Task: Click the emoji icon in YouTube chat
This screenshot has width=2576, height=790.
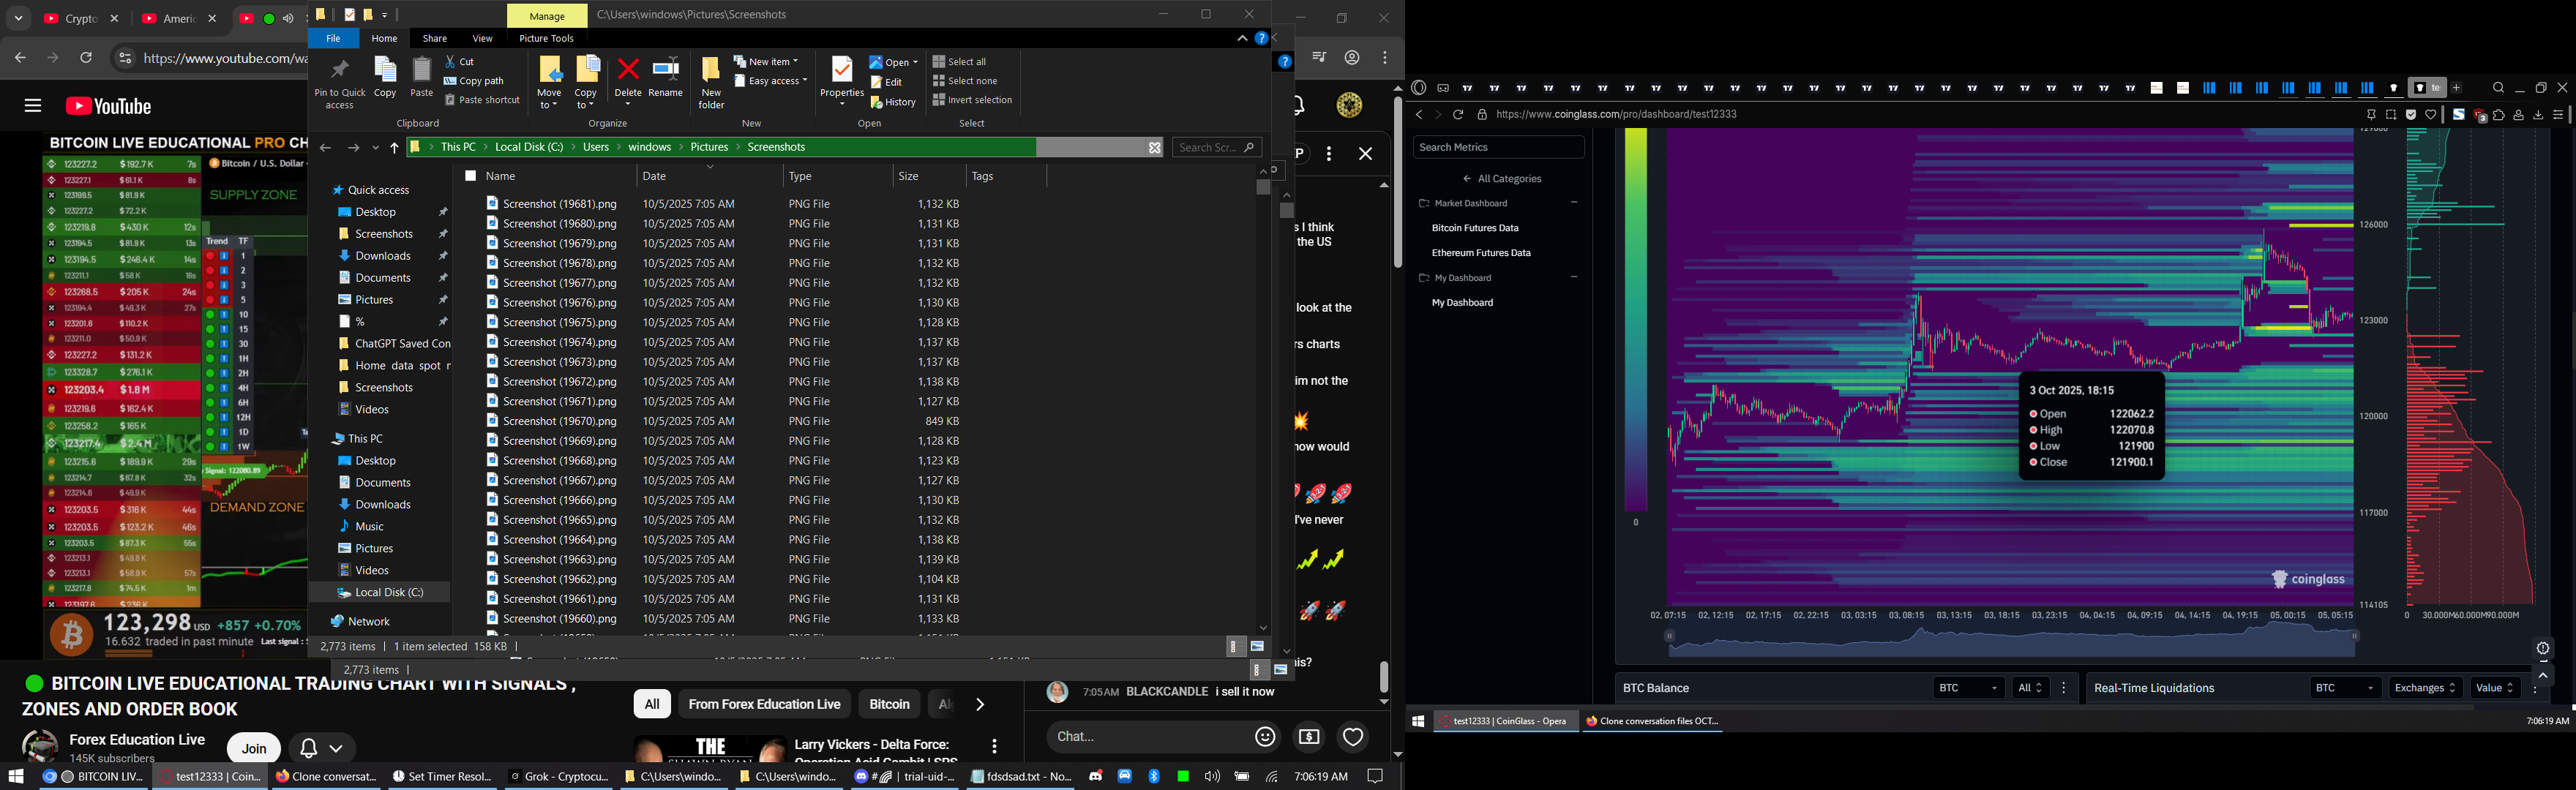Action: point(1265,737)
